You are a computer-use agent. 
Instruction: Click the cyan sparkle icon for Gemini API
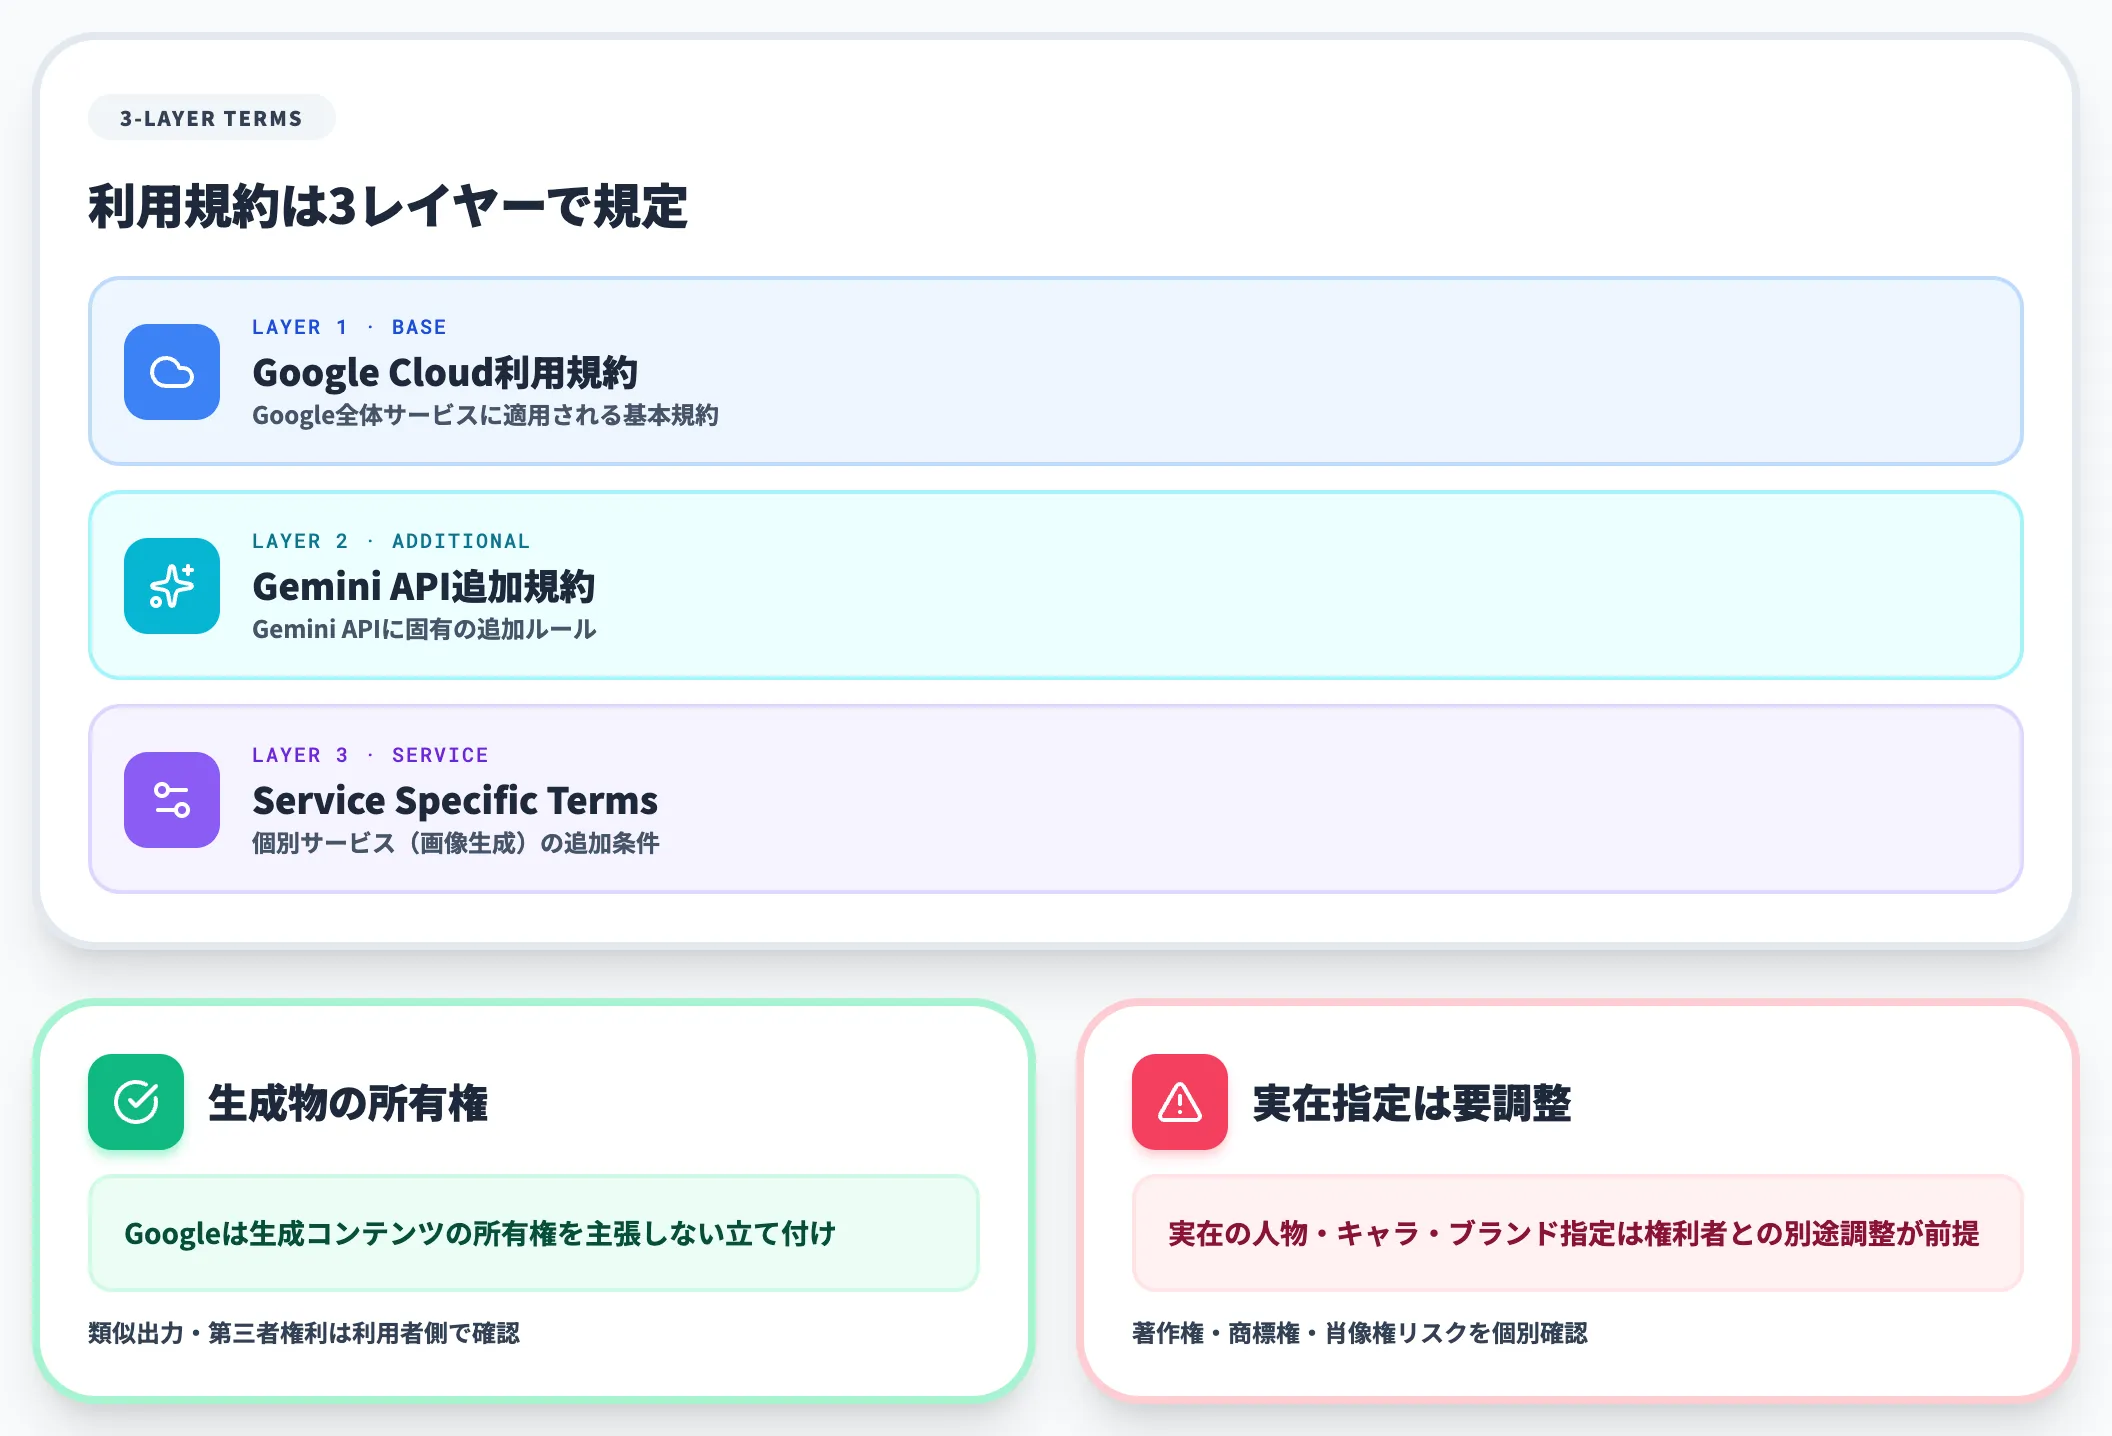click(x=172, y=586)
